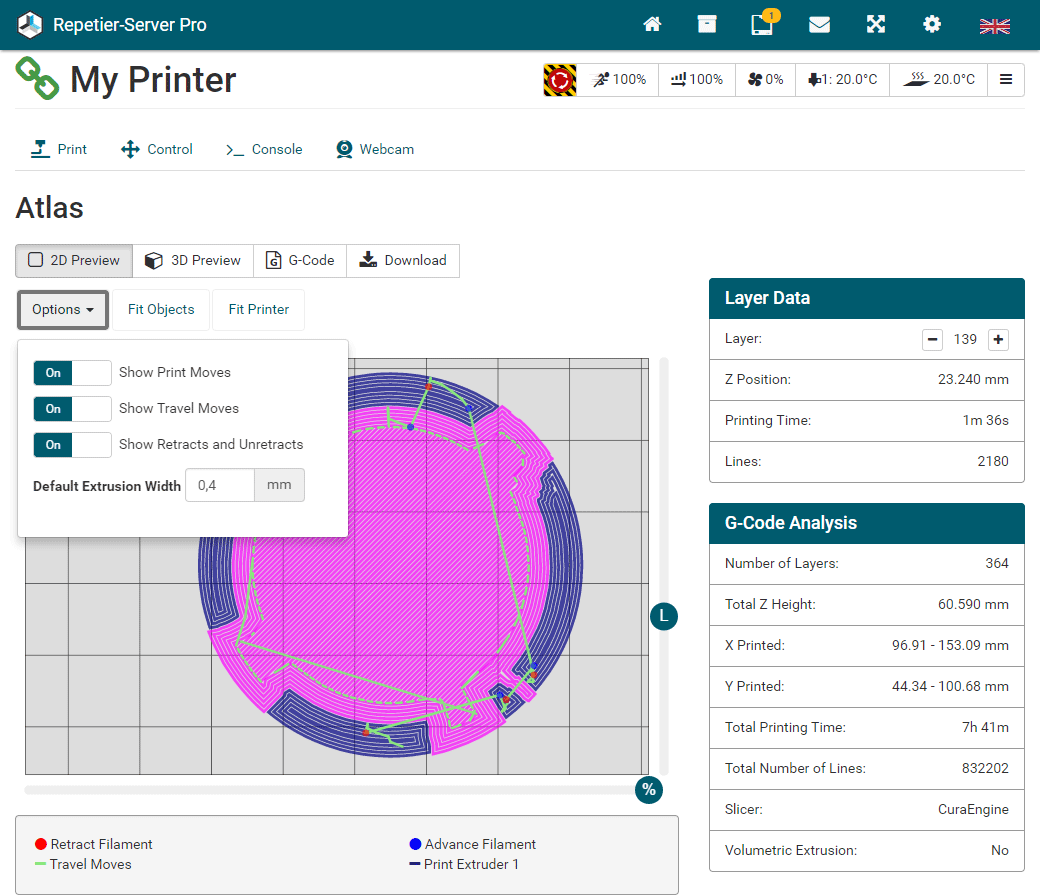The height and width of the screenshot is (895, 1040).
Task: Click the Default Extrusion Width field
Action: [220, 486]
